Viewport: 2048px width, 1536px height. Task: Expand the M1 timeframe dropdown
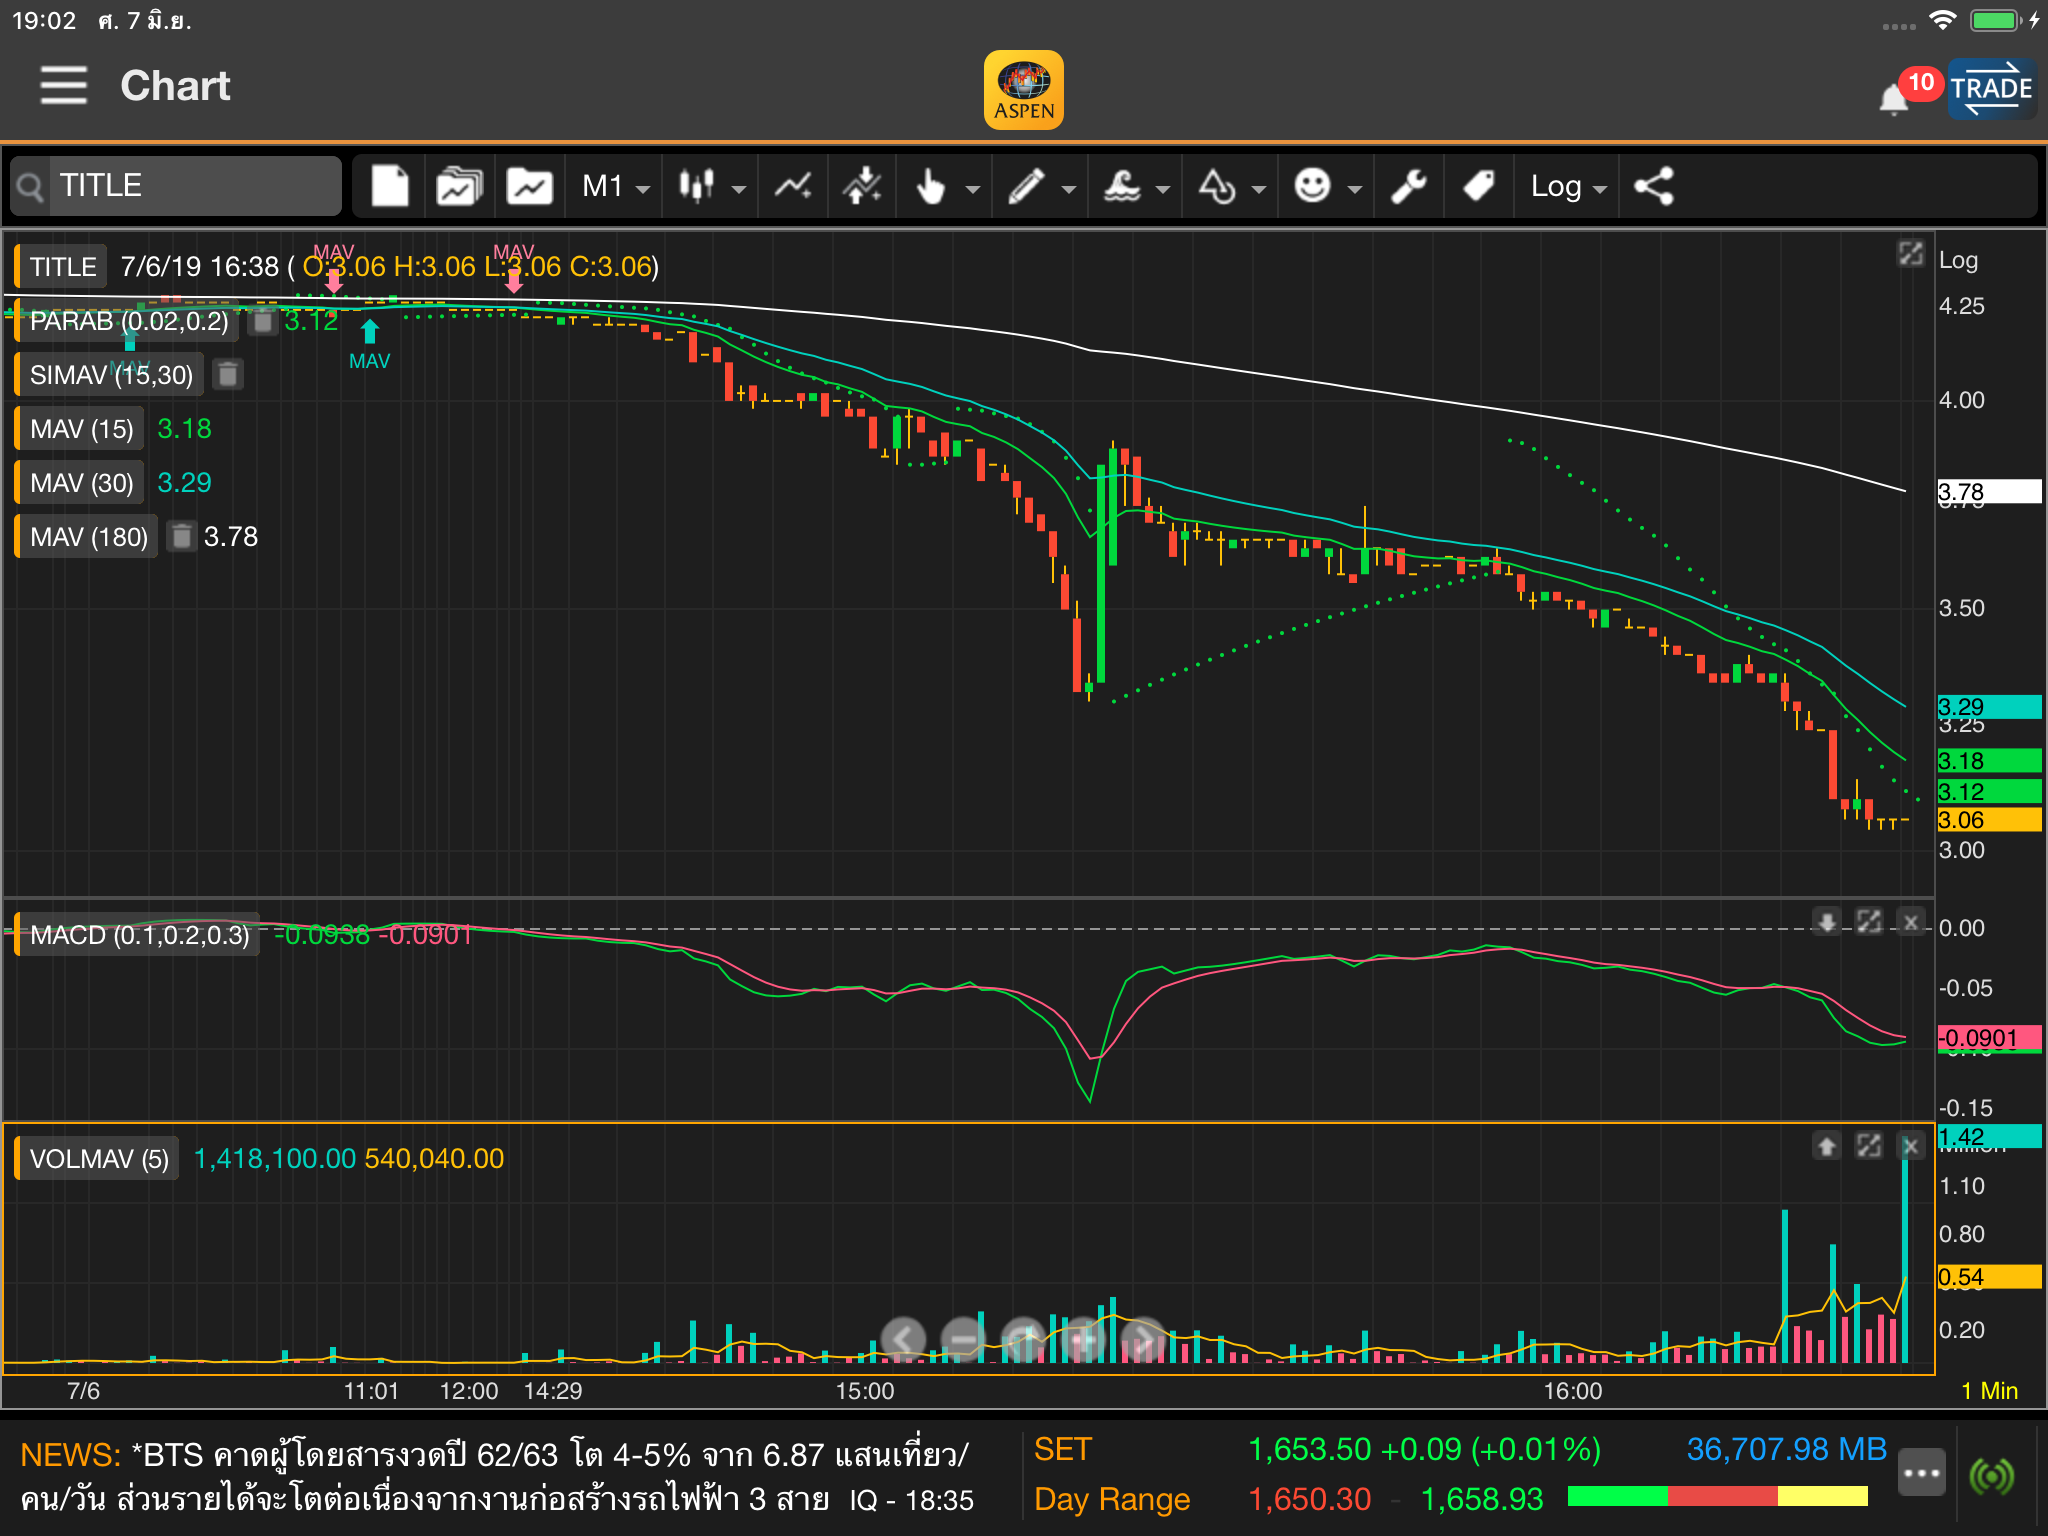(x=616, y=186)
